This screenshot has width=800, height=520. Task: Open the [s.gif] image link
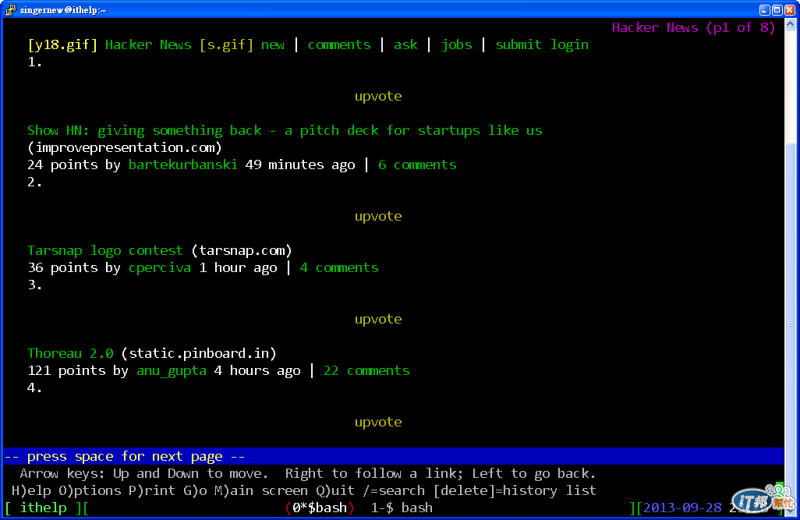(226, 45)
